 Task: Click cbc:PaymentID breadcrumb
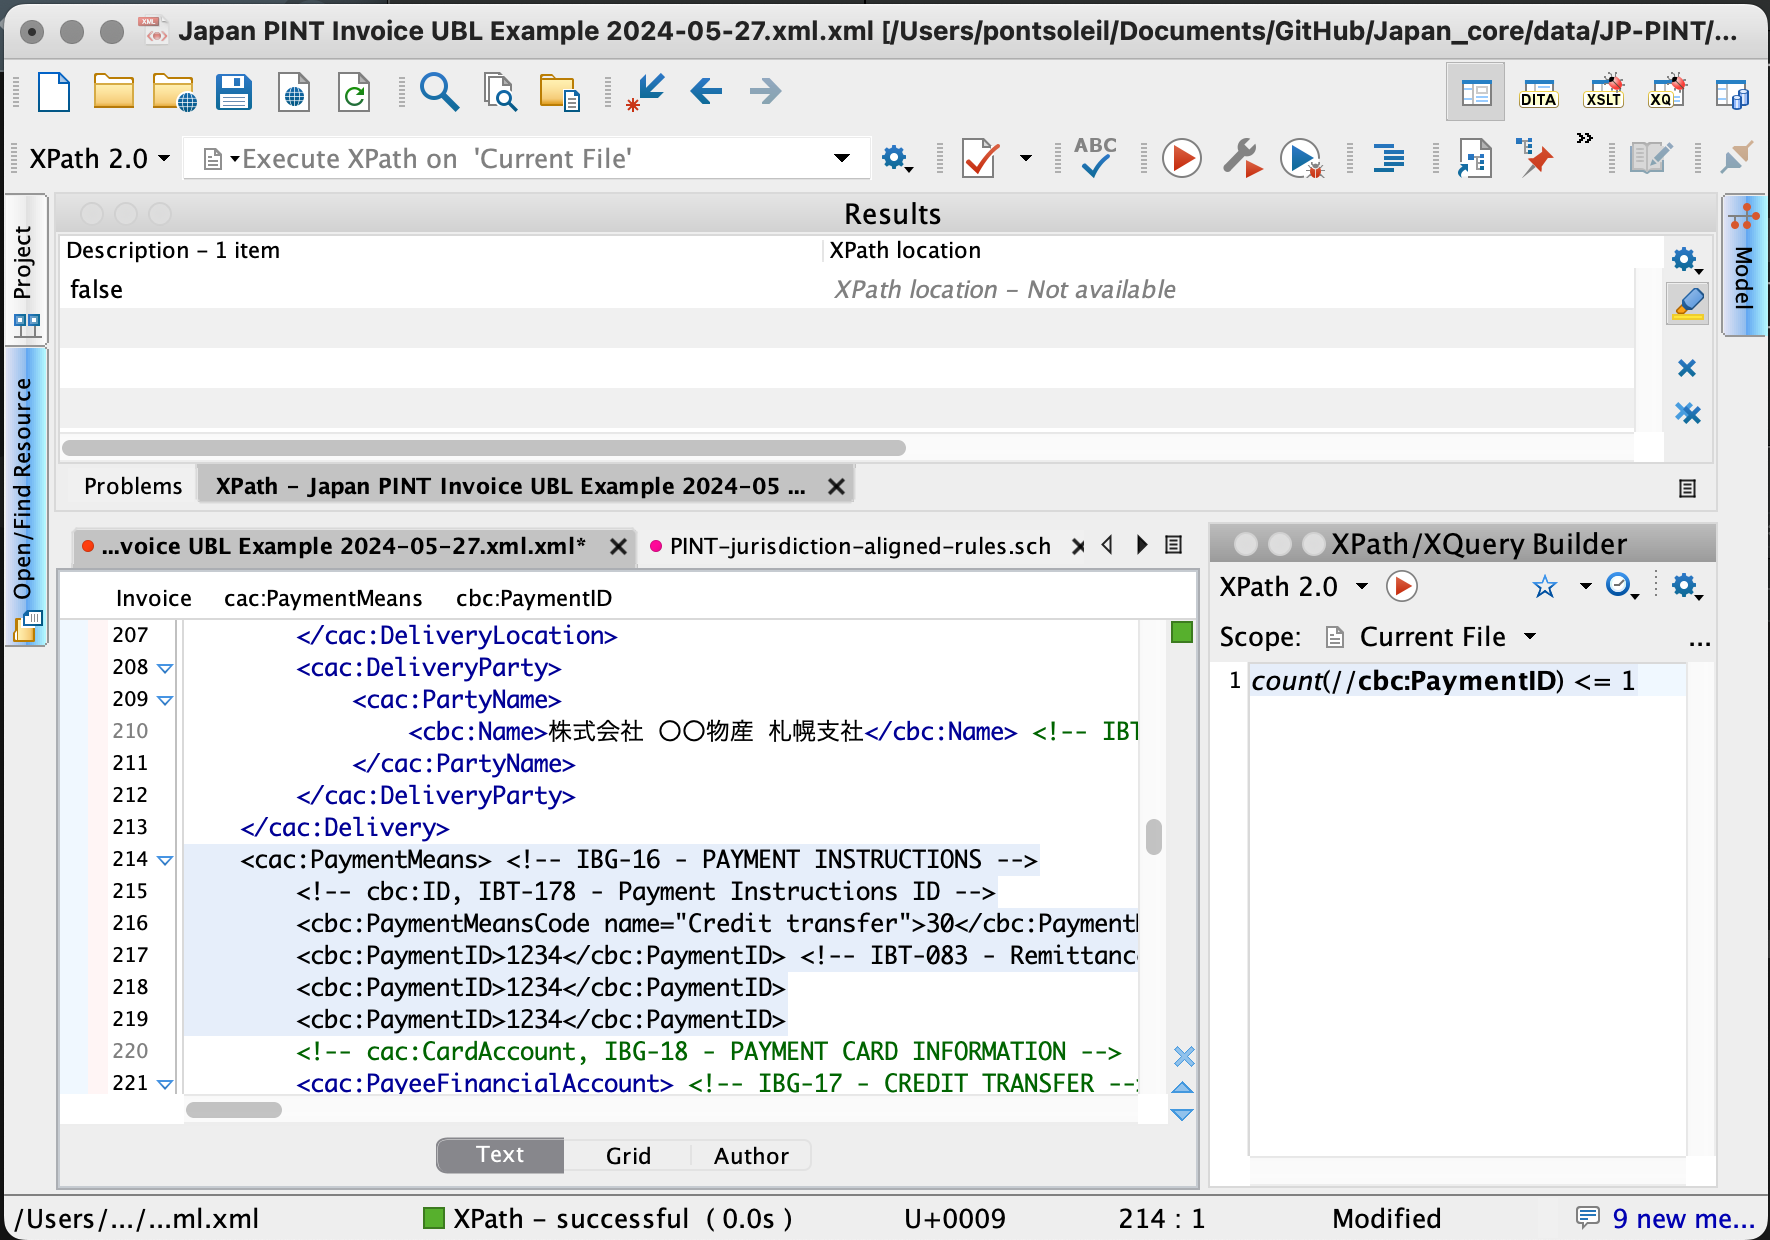[534, 598]
